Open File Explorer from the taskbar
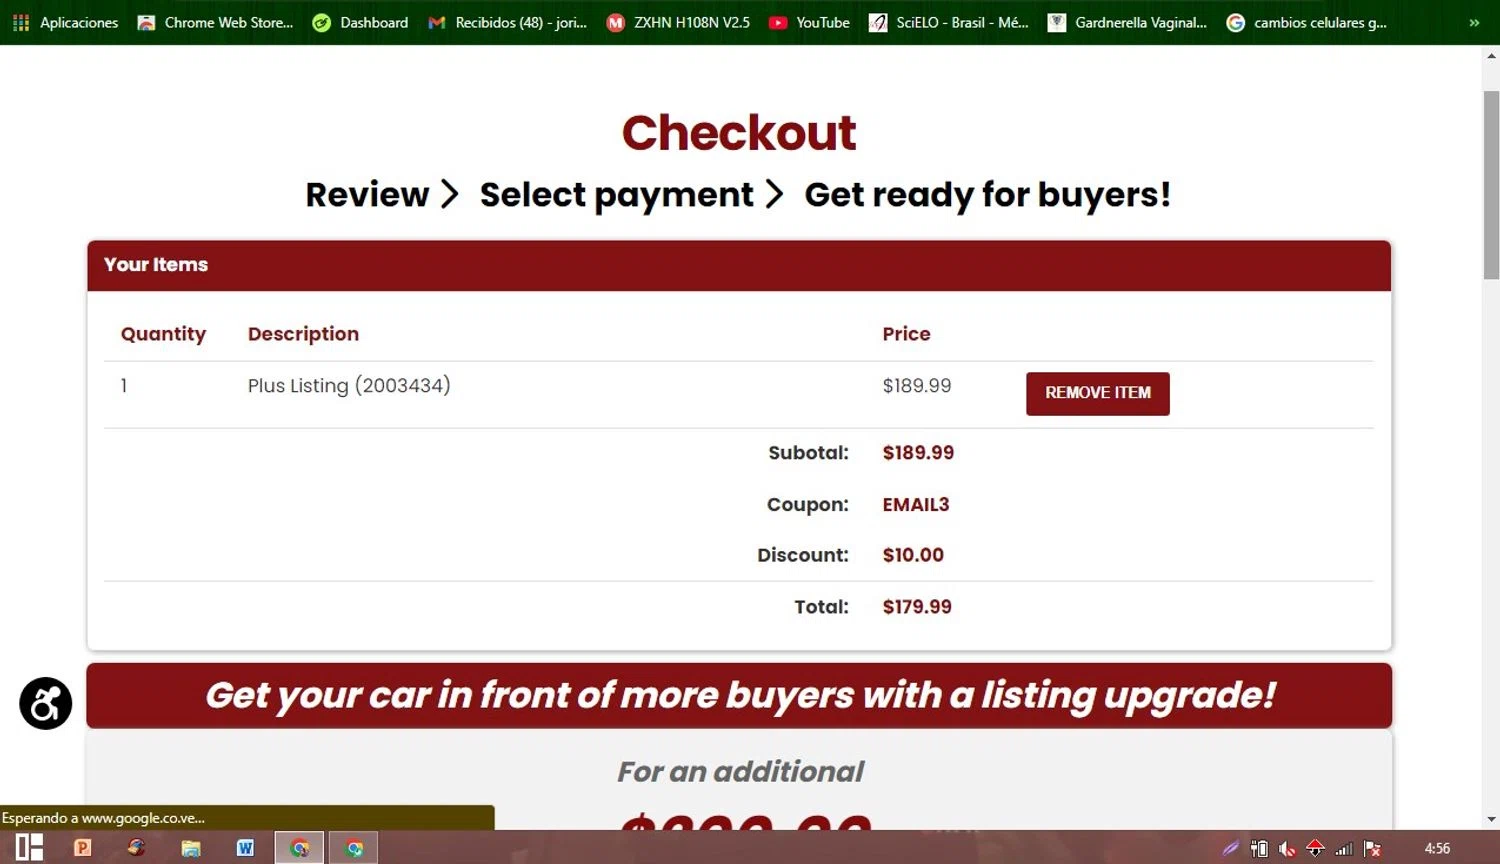Viewport: 1500px width, 864px height. pyautogui.click(x=191, y=848)
